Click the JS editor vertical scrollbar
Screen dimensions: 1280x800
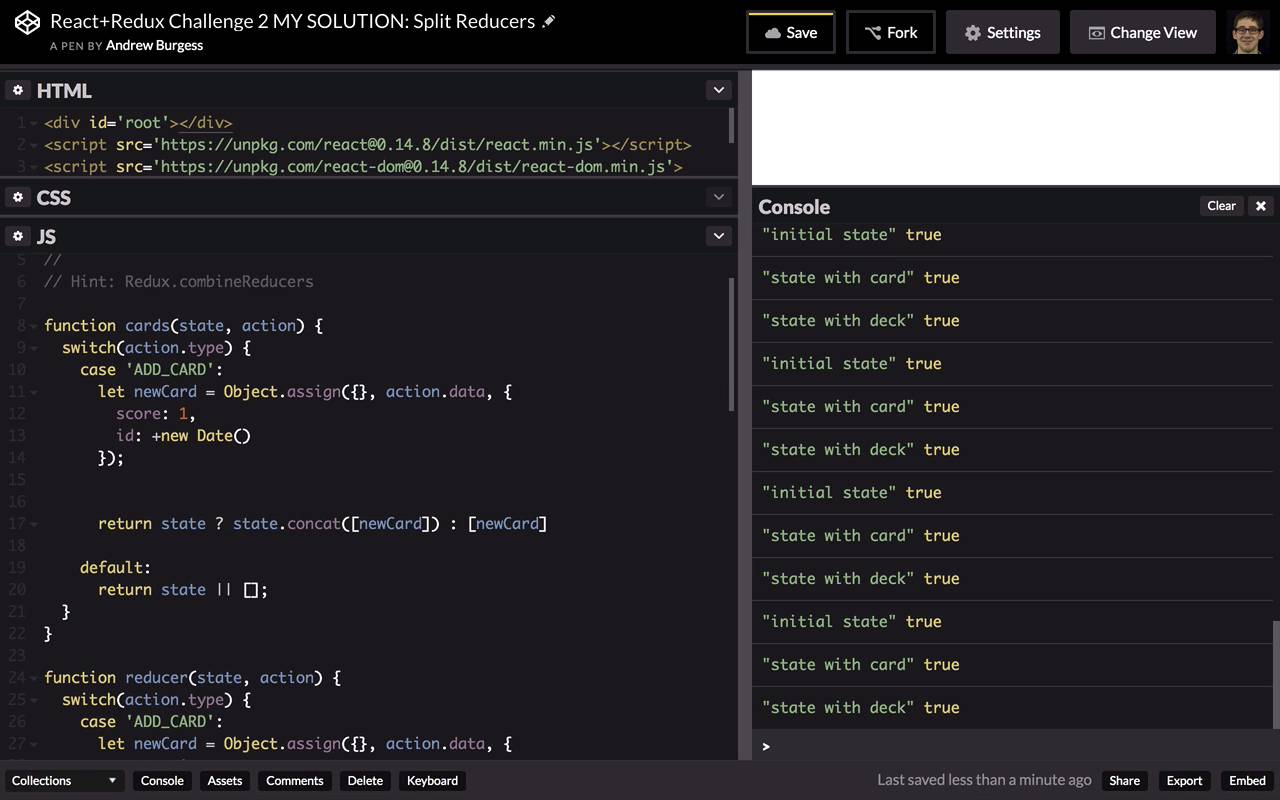point(733,345)
